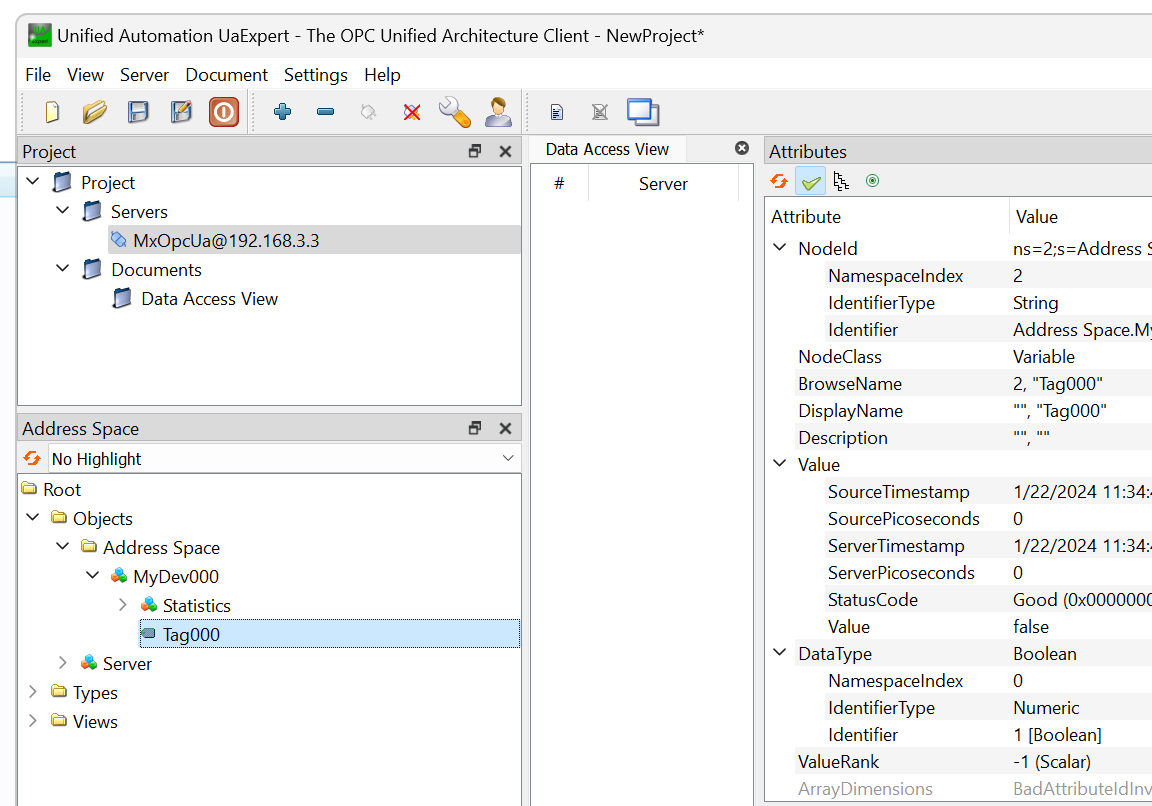Collapse the Documents folder in Project tree
Image resolution: width=1152 pixels, height=806 pixels.
pos(62,268)
